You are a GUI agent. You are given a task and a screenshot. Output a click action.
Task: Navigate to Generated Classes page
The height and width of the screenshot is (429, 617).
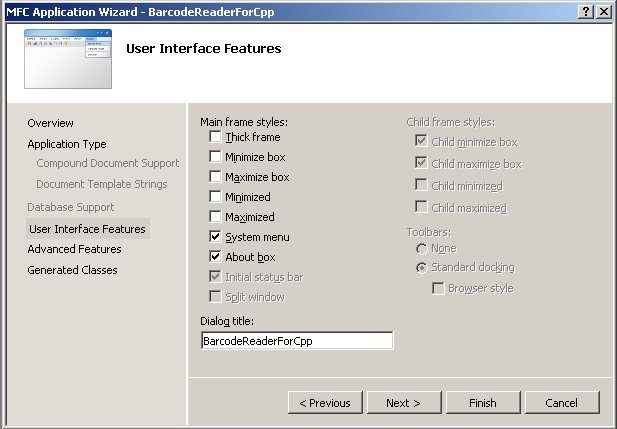[72, 270]
